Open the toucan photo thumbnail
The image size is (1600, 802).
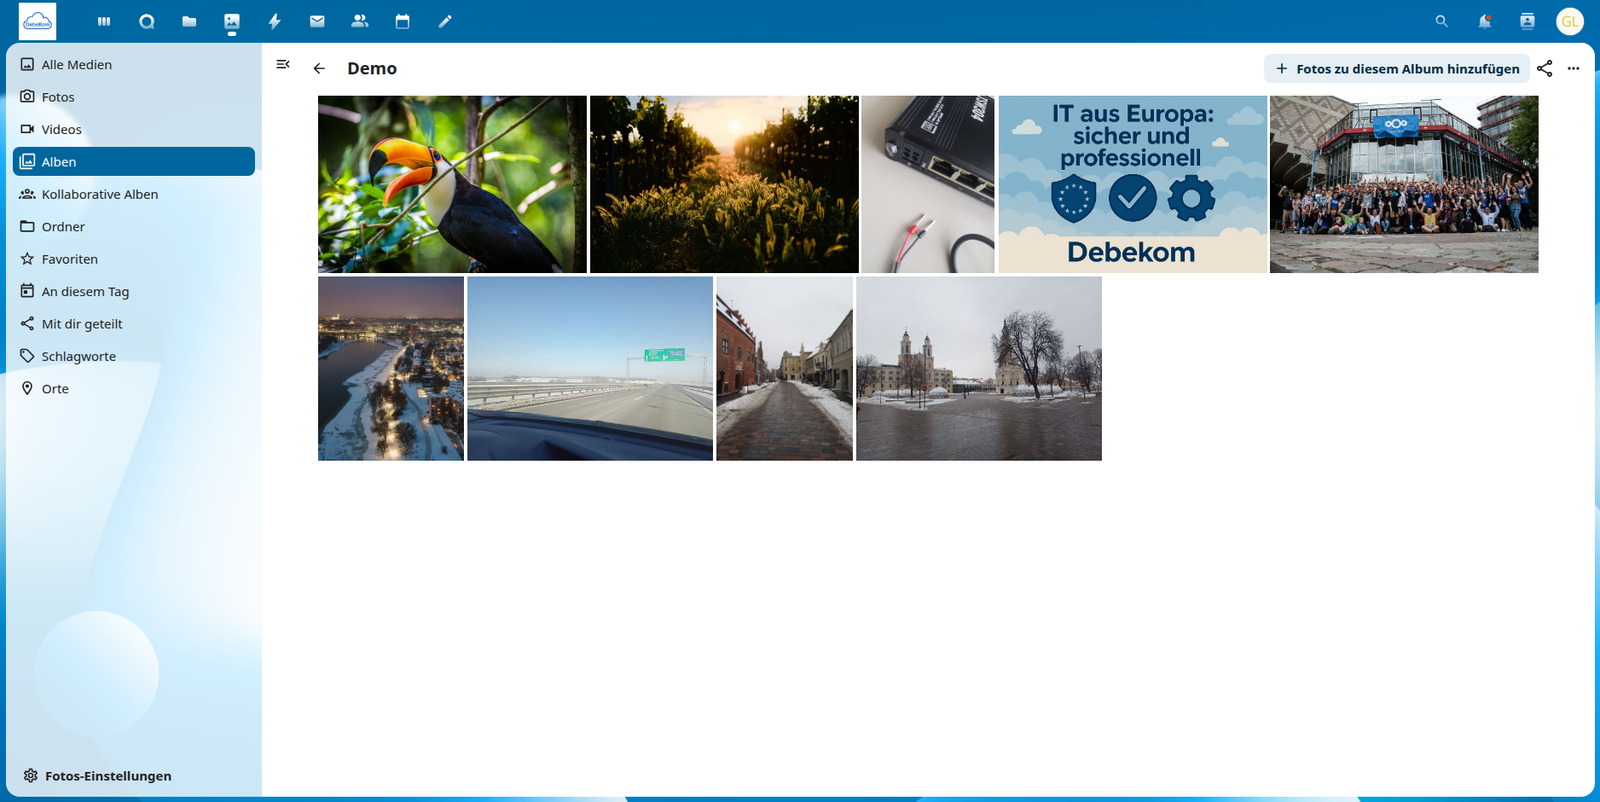click(x=452, y=184)
